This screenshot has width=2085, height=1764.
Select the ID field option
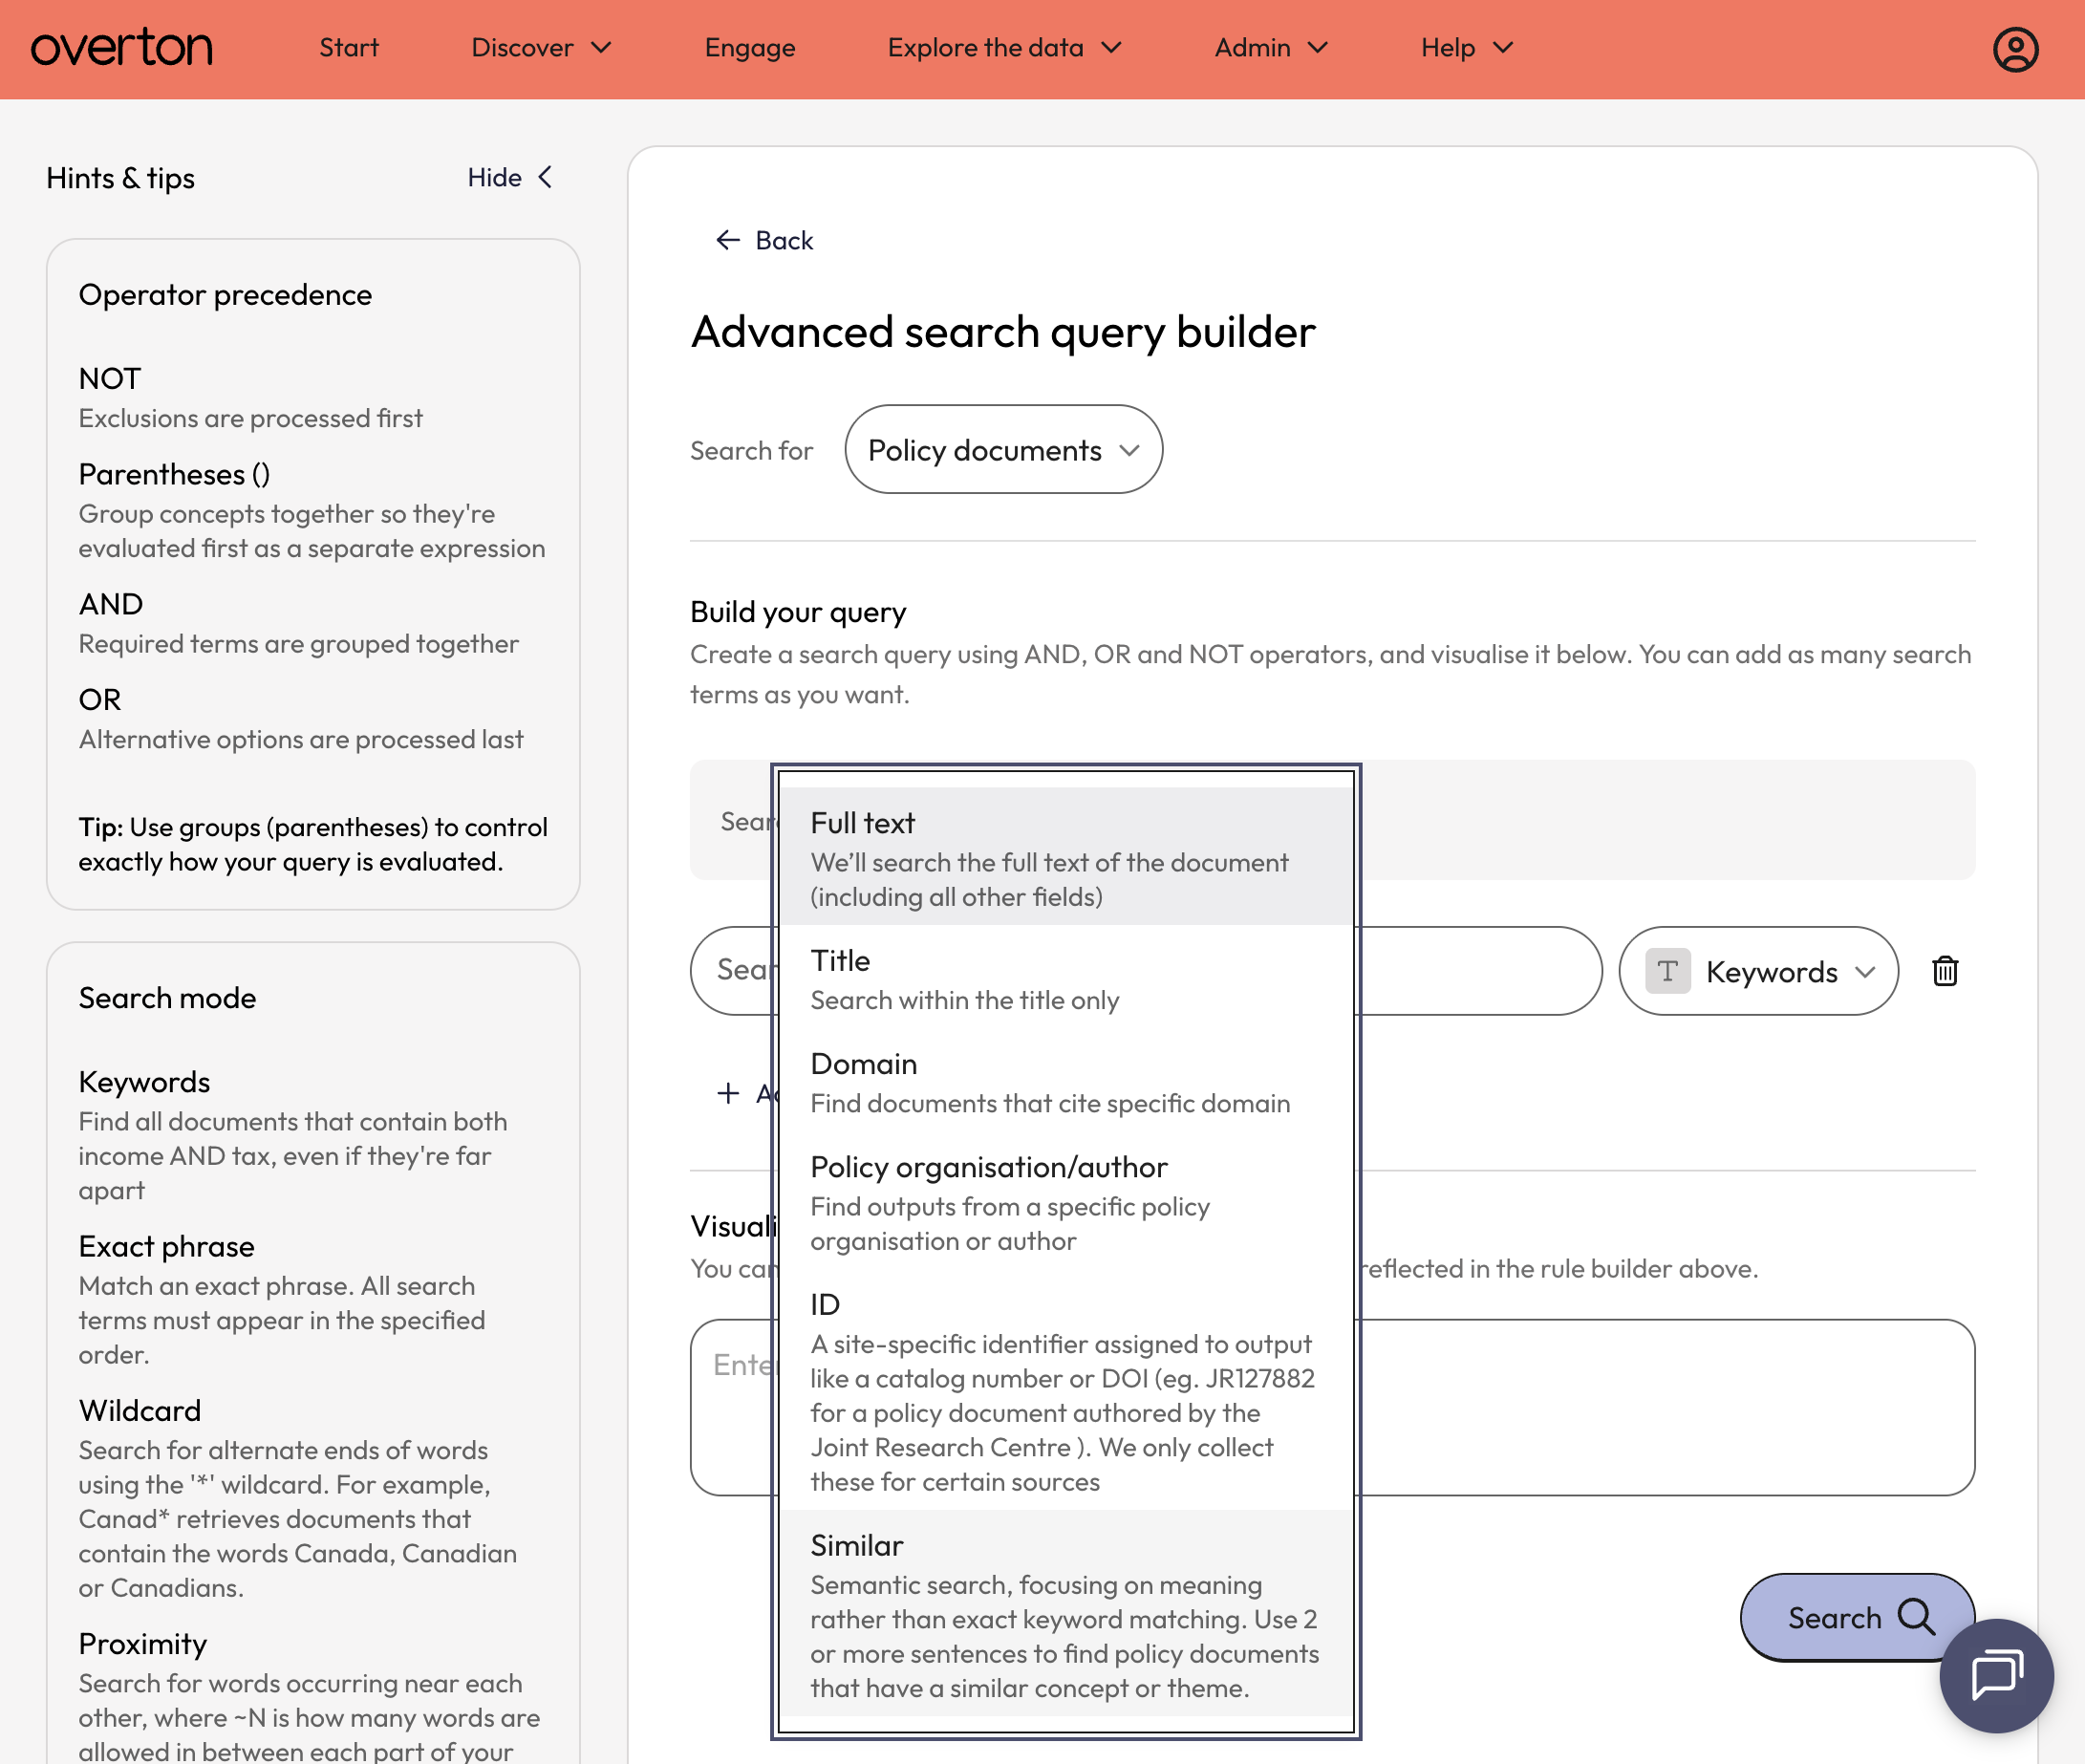point(1066,1391)
